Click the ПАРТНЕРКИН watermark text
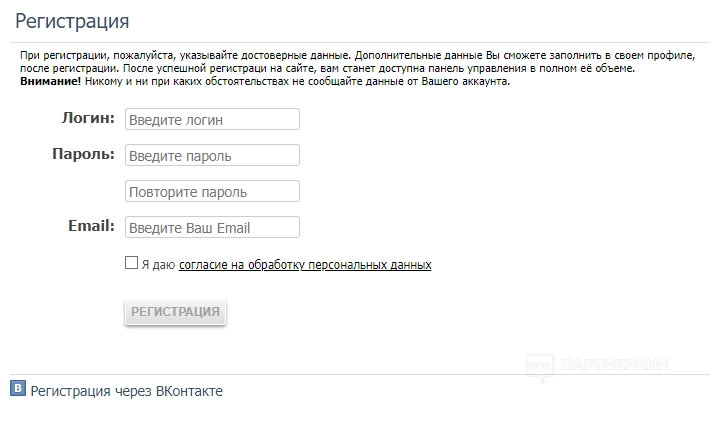This screenshot has height=435, width=719. tap(615, 366)
